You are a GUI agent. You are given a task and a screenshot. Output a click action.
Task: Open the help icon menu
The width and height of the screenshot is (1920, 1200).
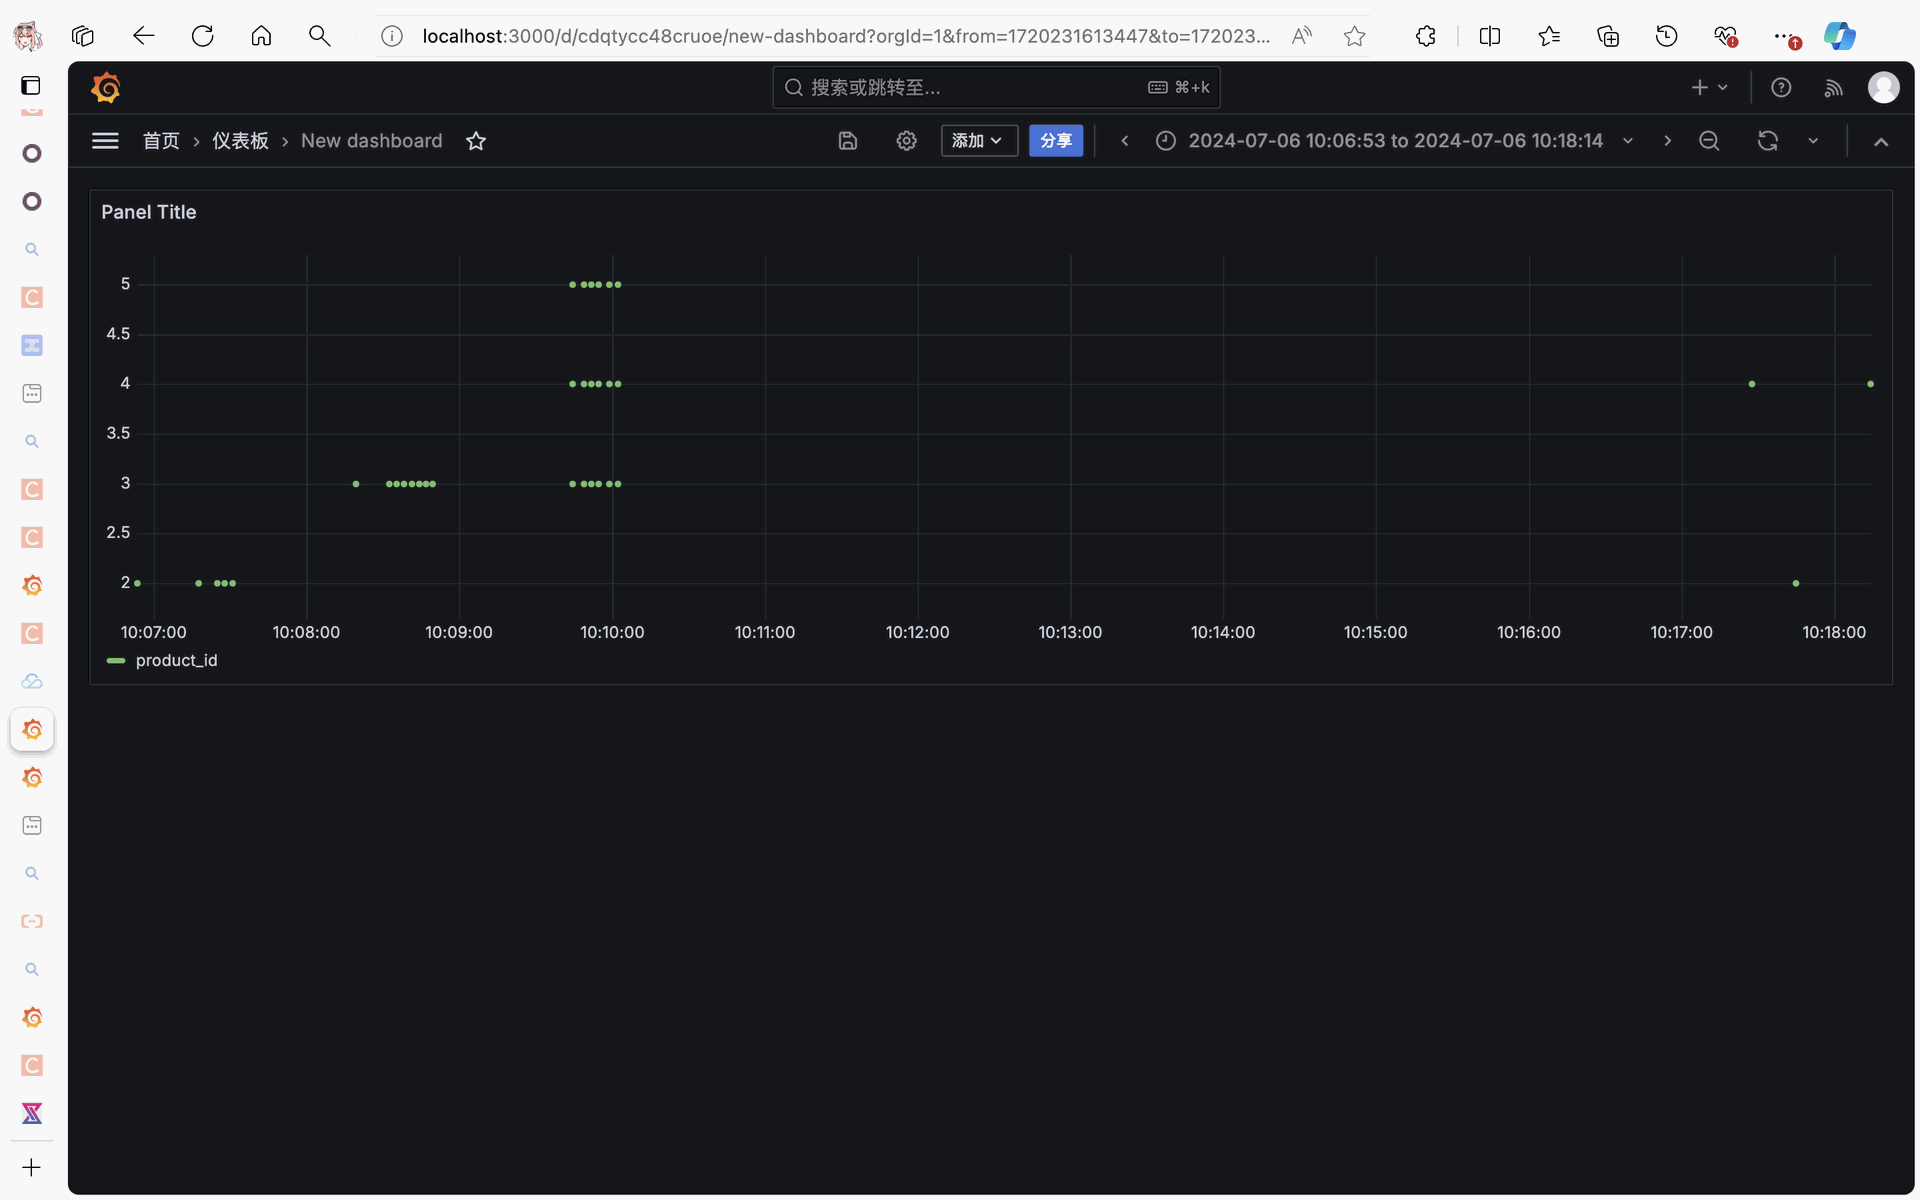pyautogui.click(x=1781, y=88)
